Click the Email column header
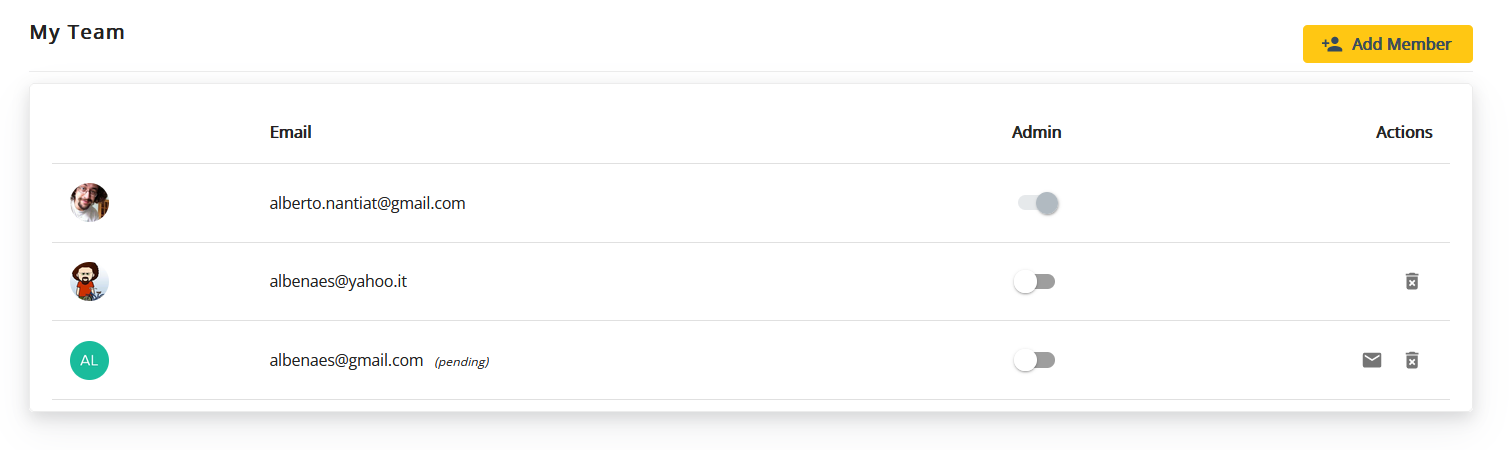This screenshot has height=450, width=1510. (290, 132)
